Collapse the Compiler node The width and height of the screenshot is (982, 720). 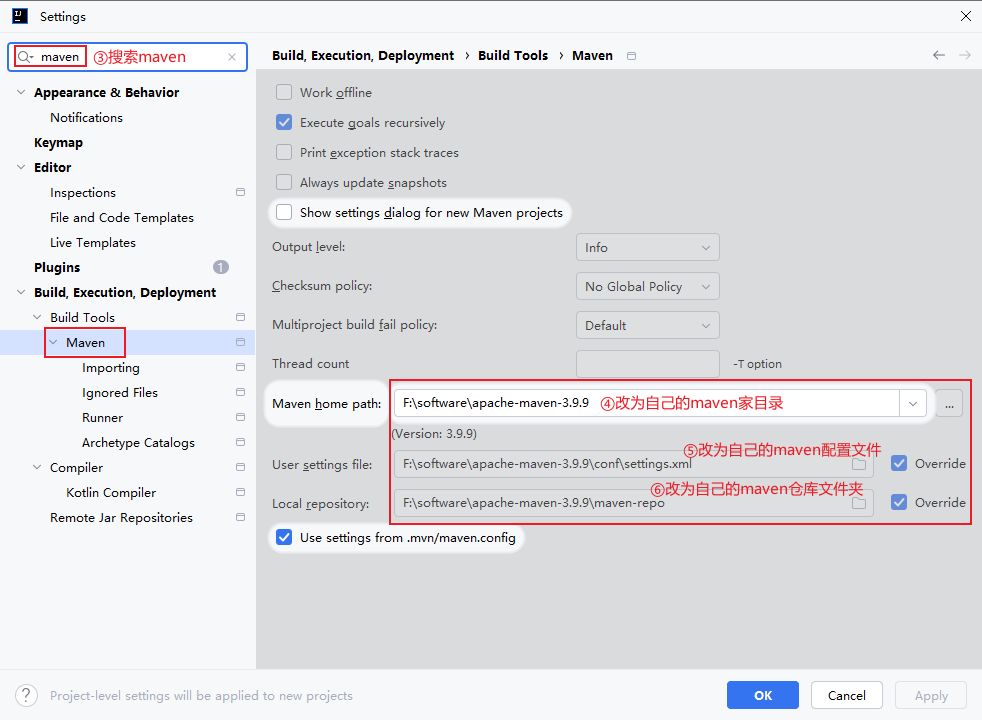click(37, 468)
